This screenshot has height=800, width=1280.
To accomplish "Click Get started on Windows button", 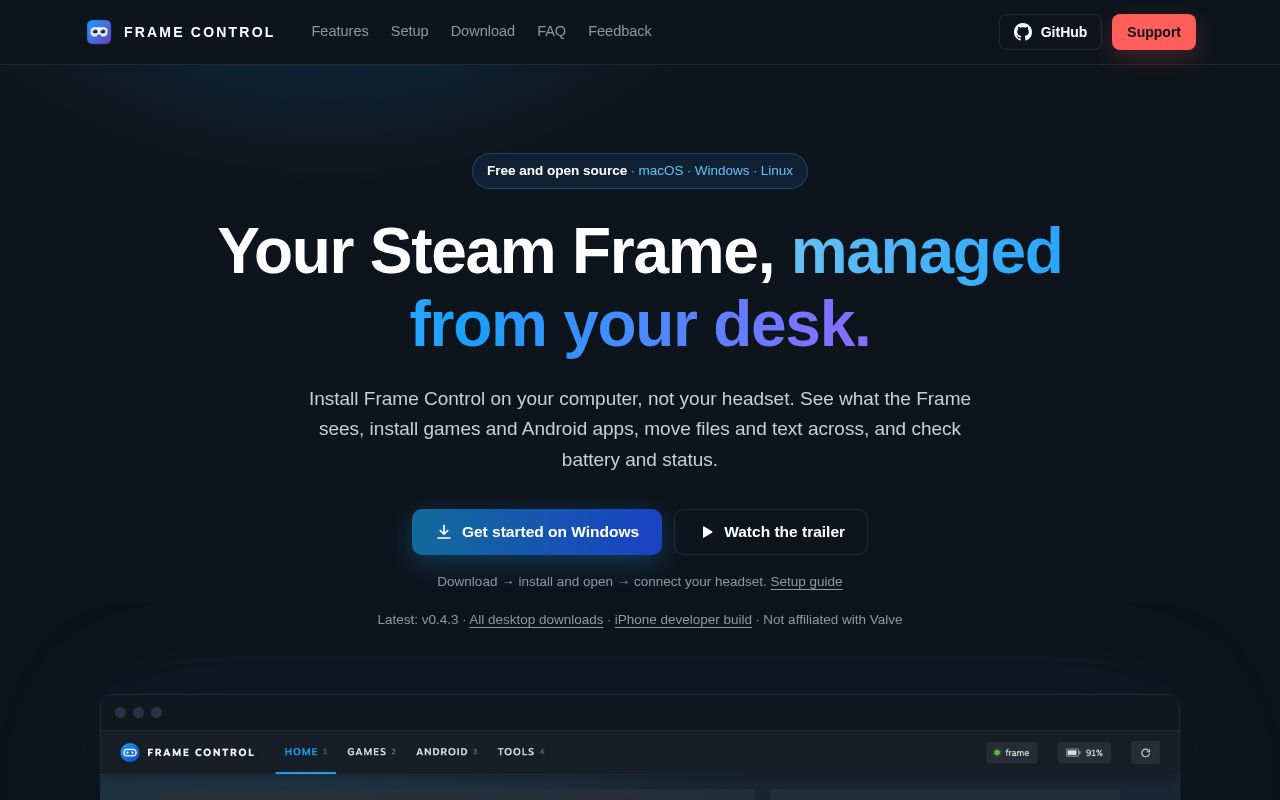I will (537, 532).
